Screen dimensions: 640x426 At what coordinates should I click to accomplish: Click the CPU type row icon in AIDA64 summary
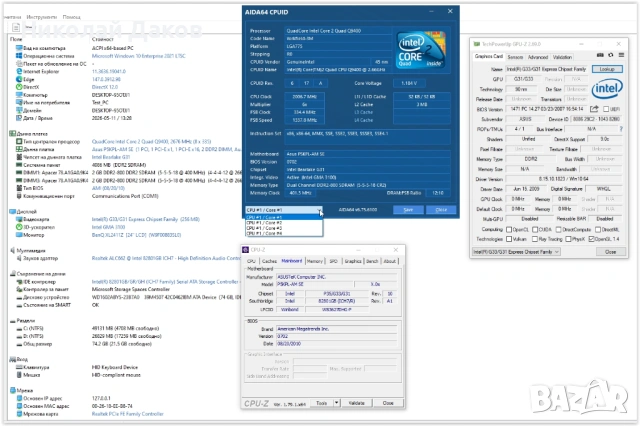(x=19, y=142)
